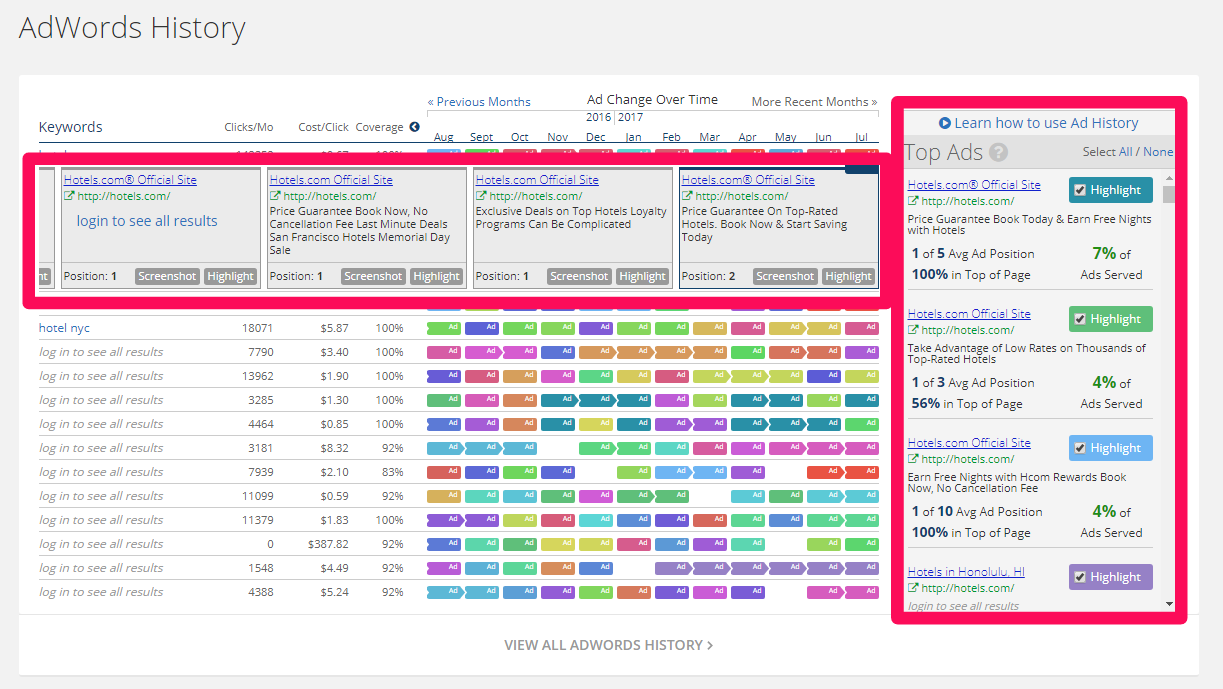The height and width of the screenshot is (689, 1223).
Task: Open ad title link in the Position 2 card
Action: pos(748,180)
